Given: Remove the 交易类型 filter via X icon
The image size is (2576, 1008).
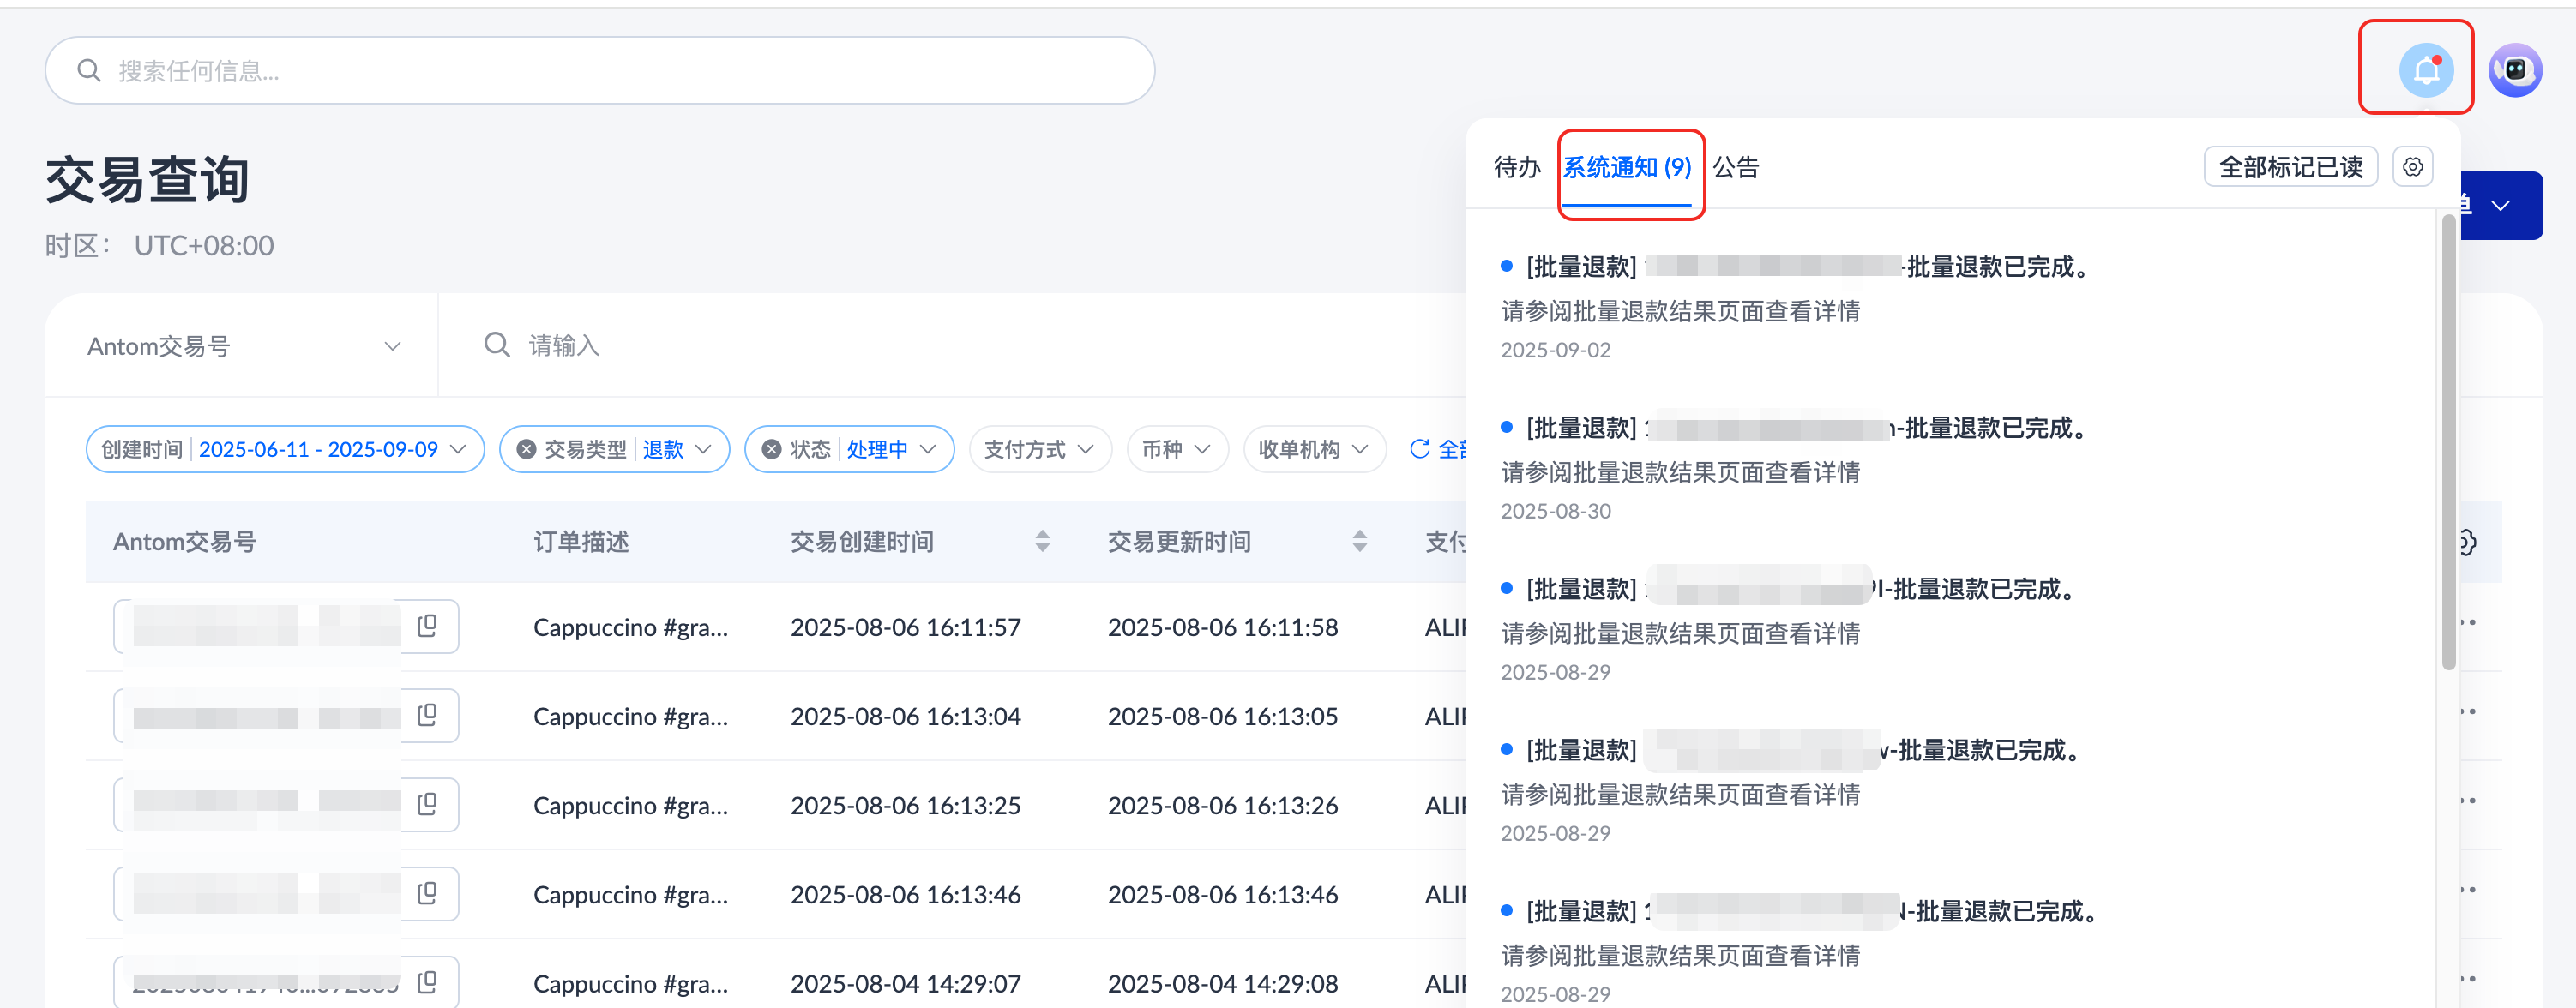Looking at the screenshot, I should pos(526,450).
